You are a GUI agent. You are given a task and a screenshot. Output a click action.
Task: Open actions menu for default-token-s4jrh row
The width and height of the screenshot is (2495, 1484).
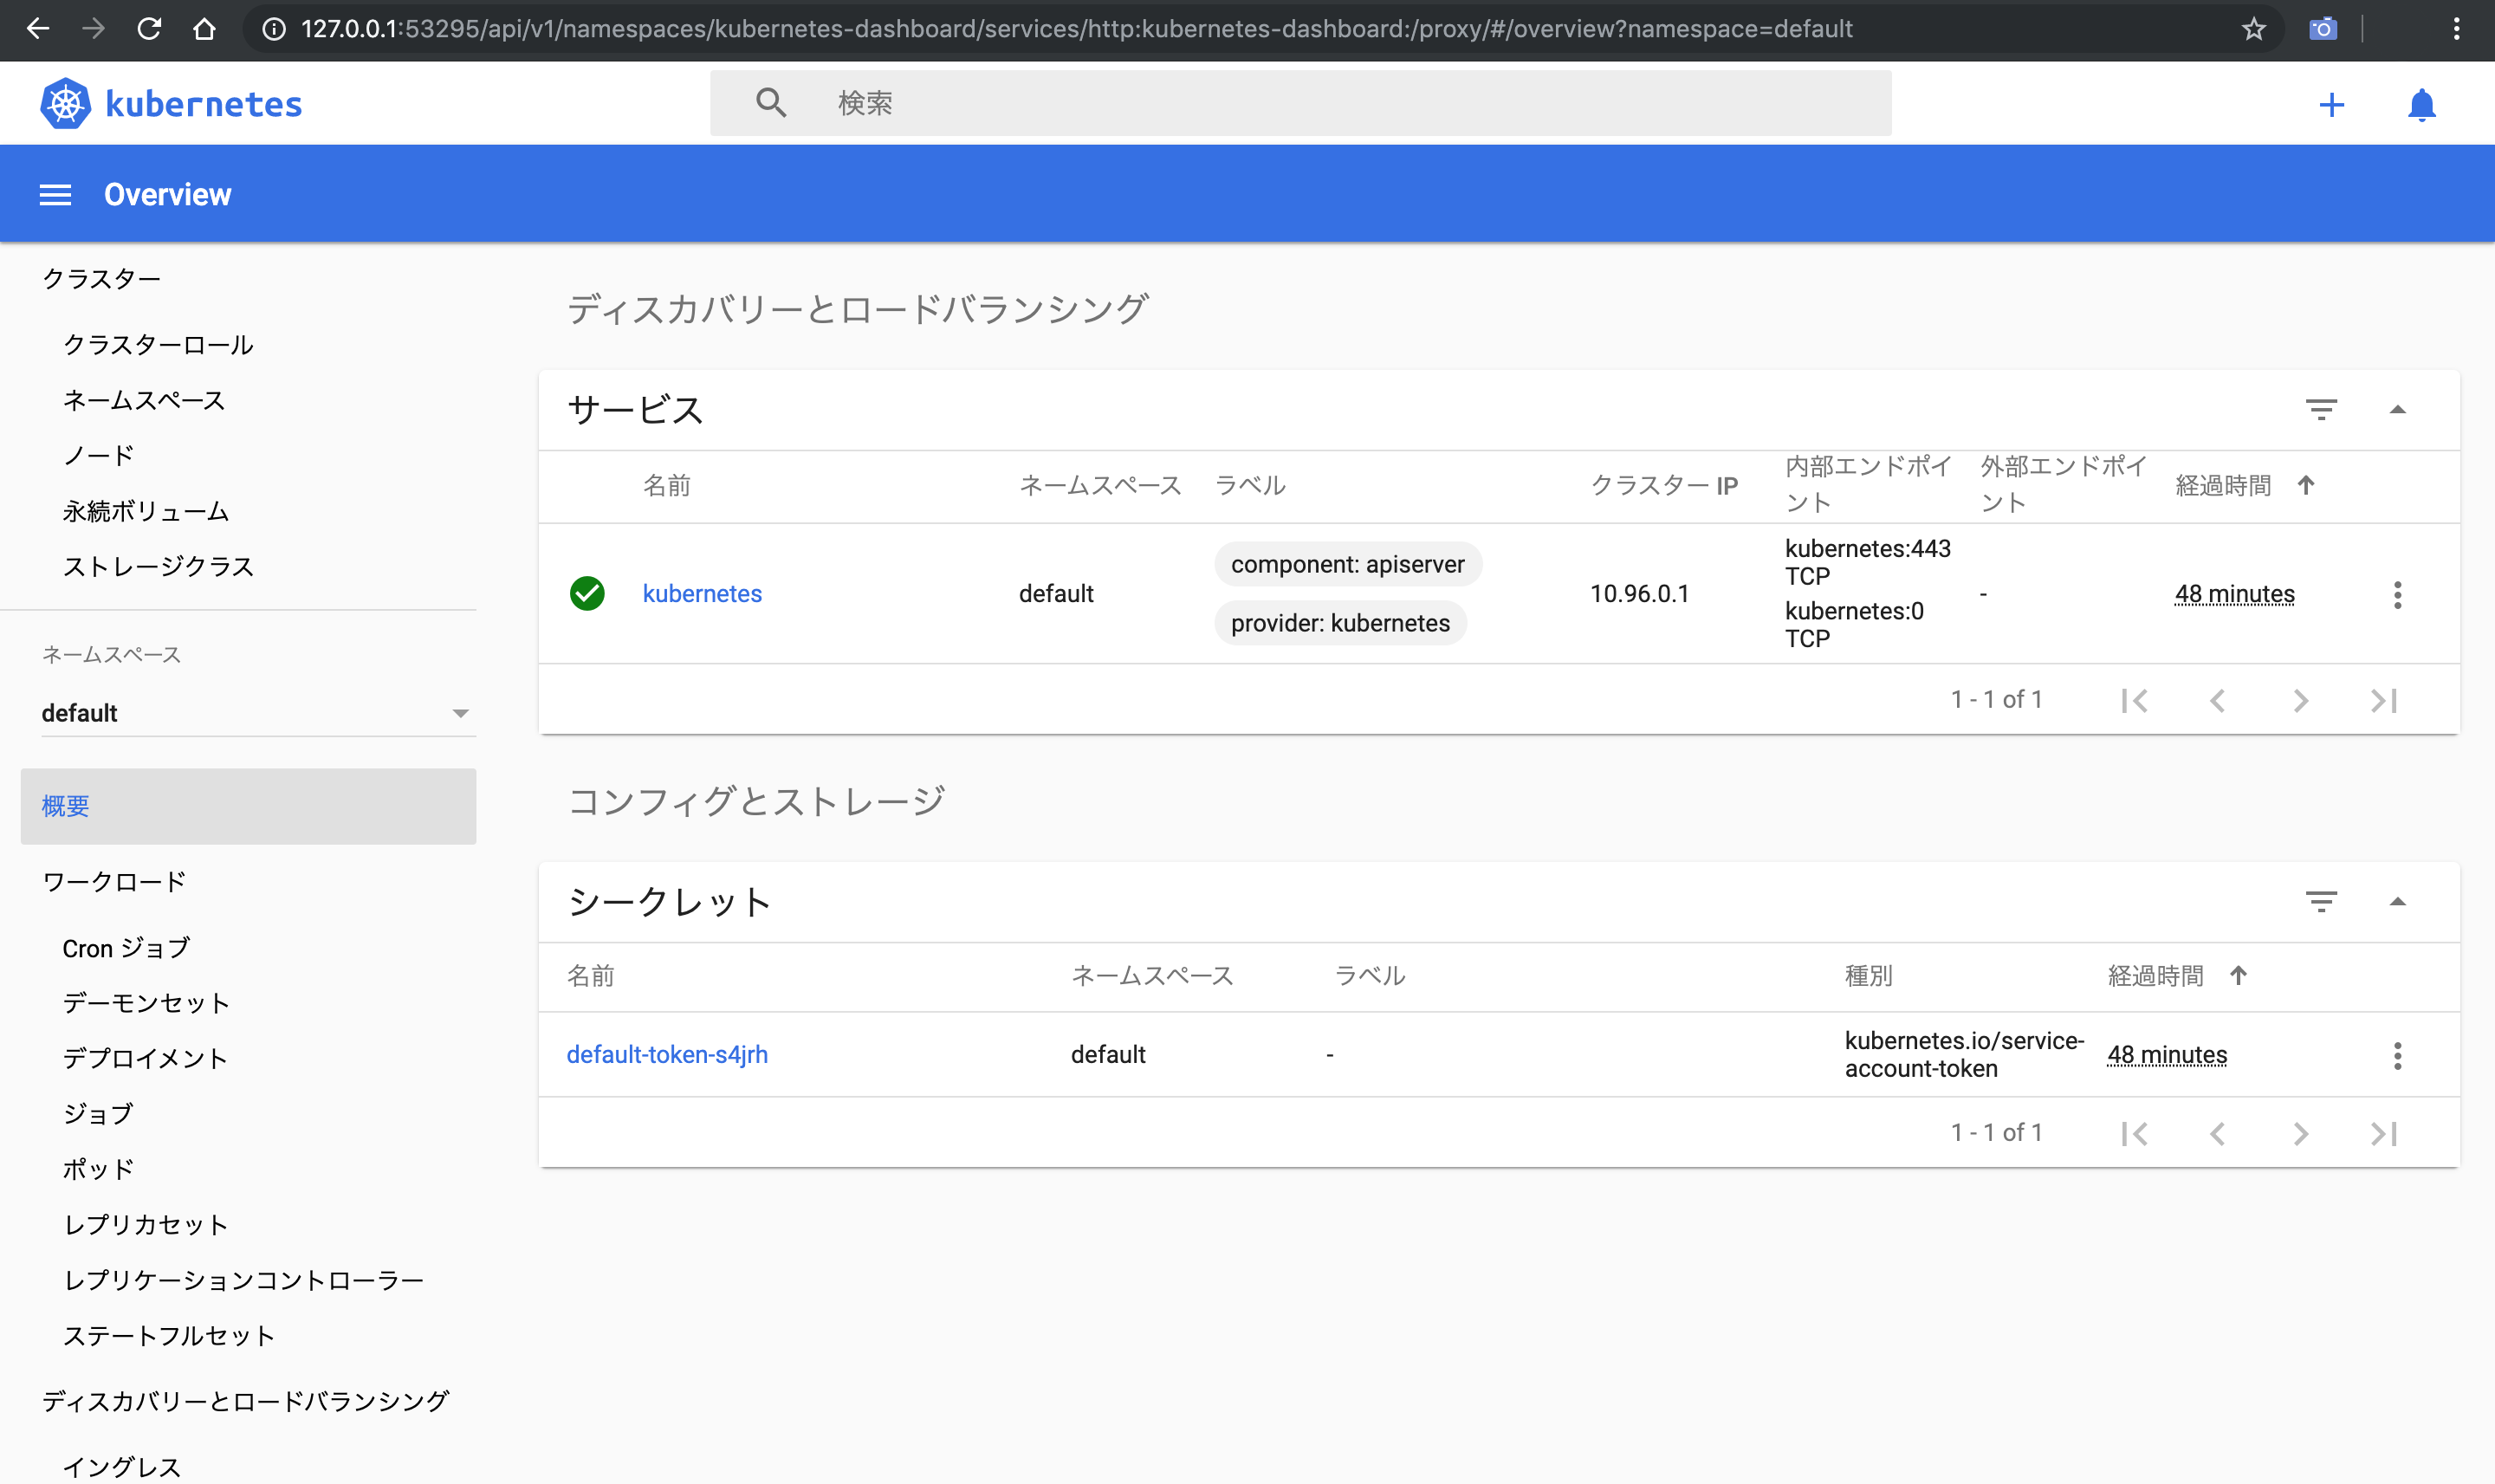pos(2397,1056)
